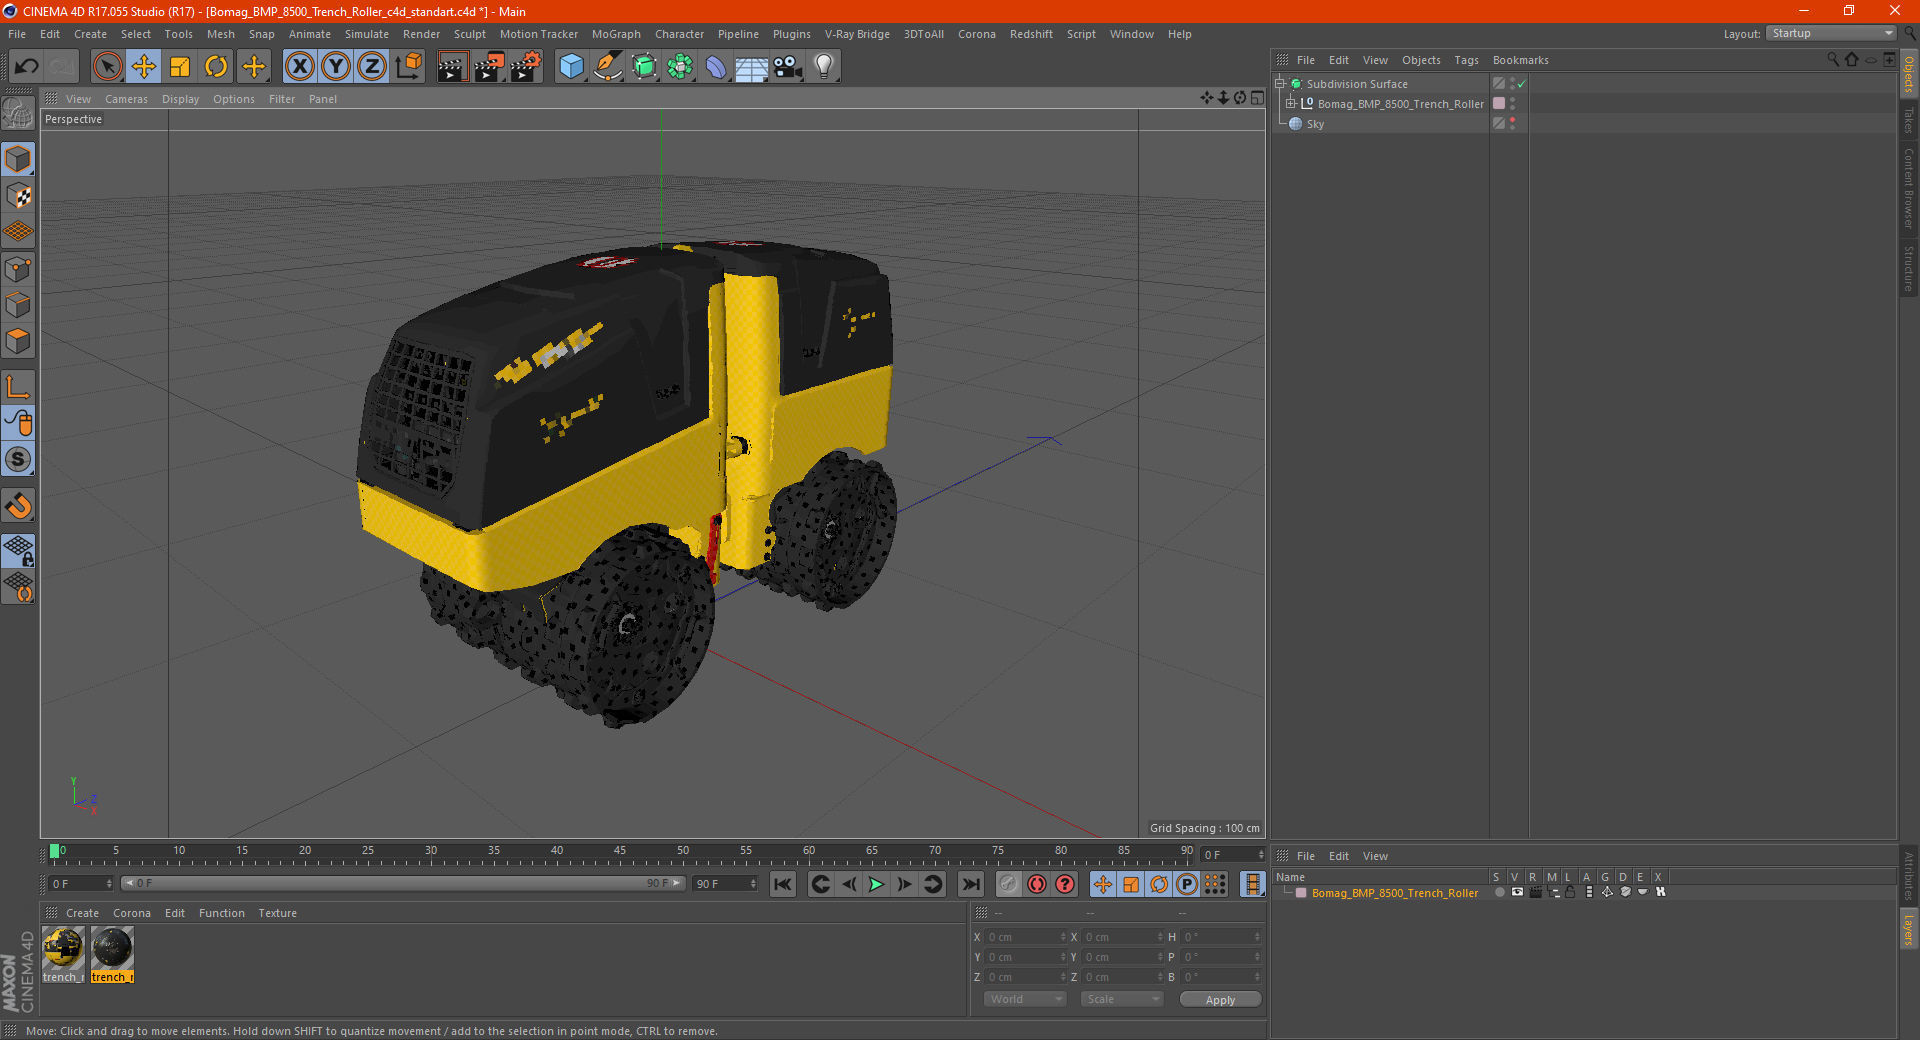Enable Axis mode in left toolbar
Screen dimensions: 1920x1040
(18, 387)
